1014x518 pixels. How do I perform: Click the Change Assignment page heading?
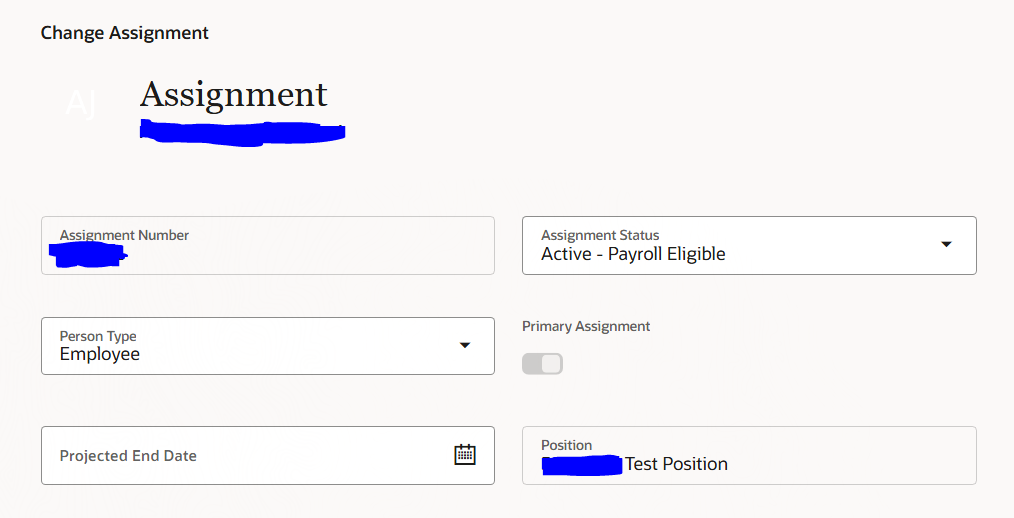pos(124,33)
